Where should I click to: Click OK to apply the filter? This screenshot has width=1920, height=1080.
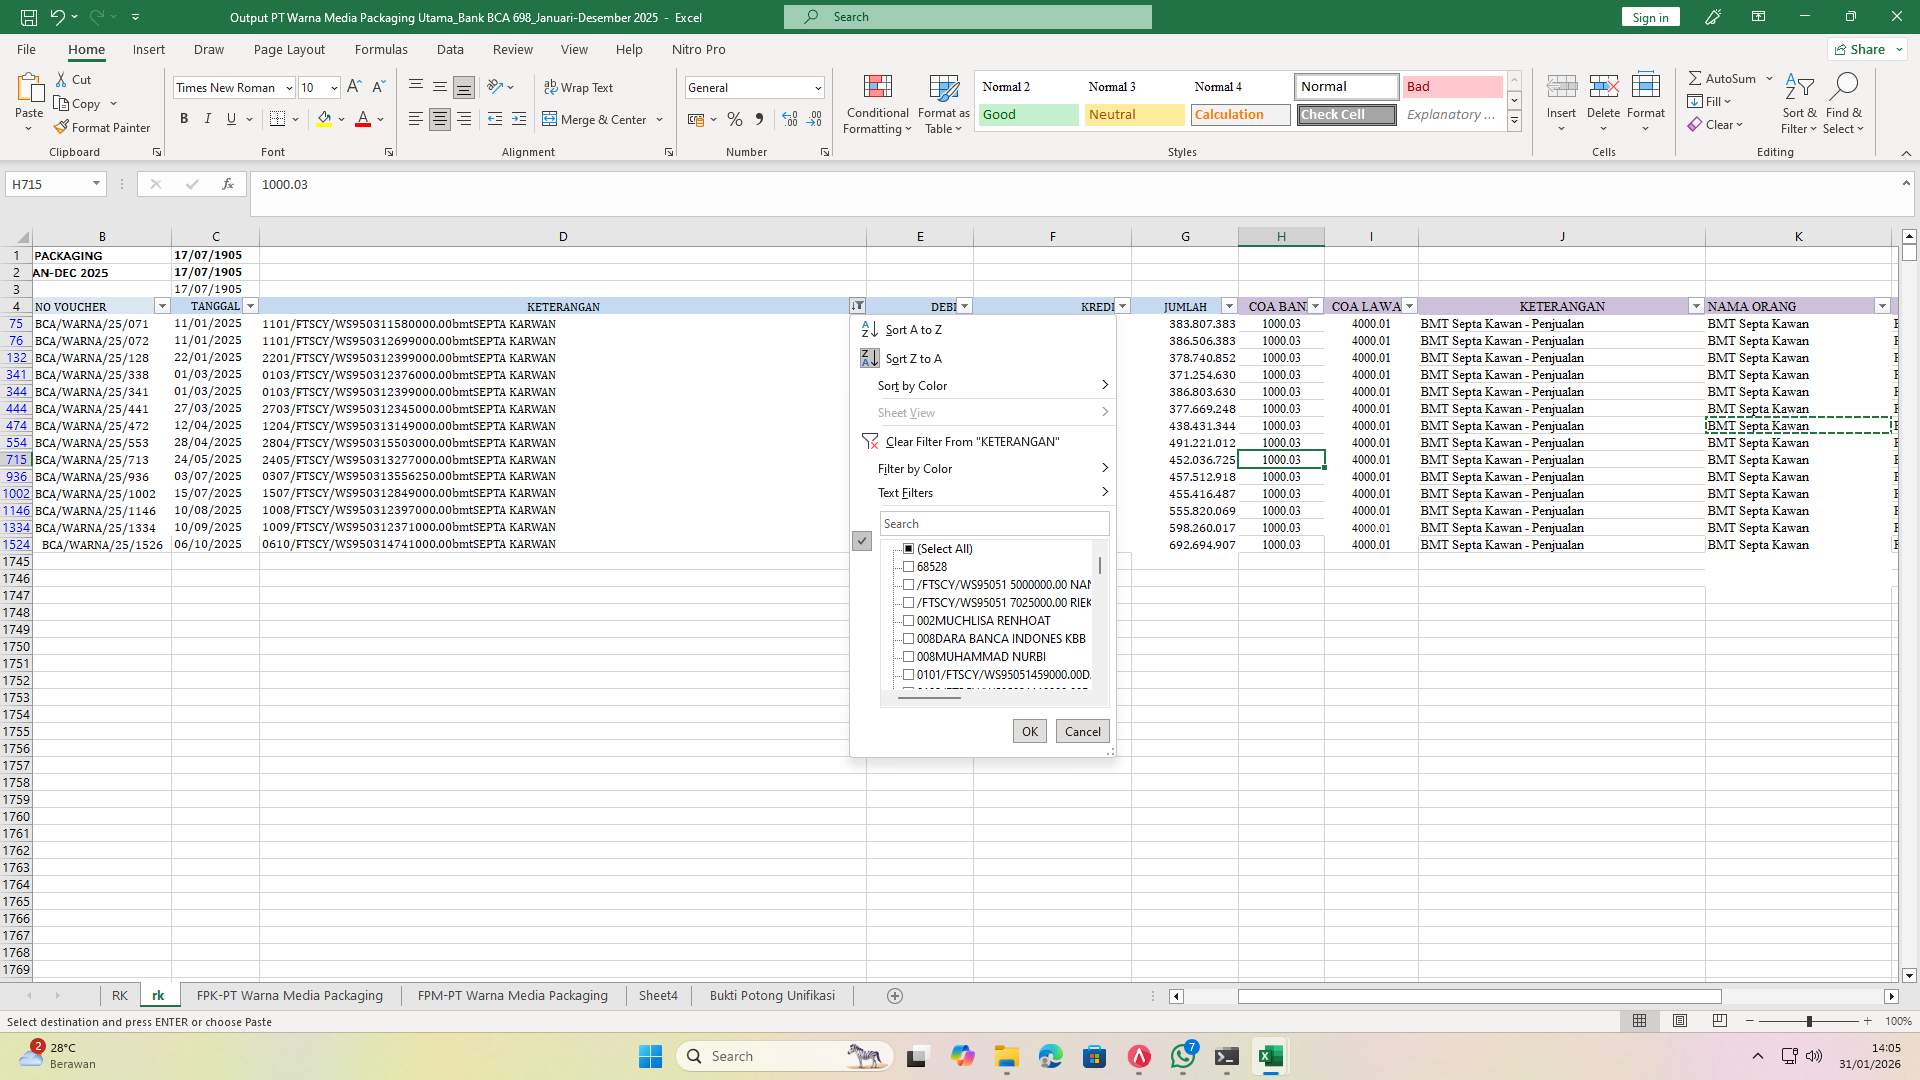1029,730
